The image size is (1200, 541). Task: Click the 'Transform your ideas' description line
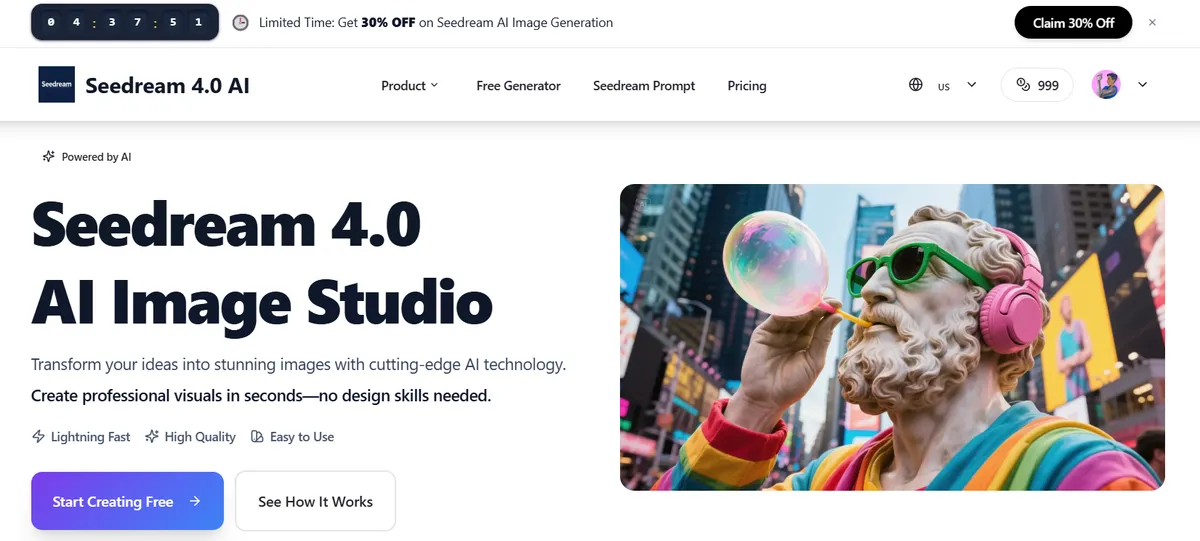(299, 365)
